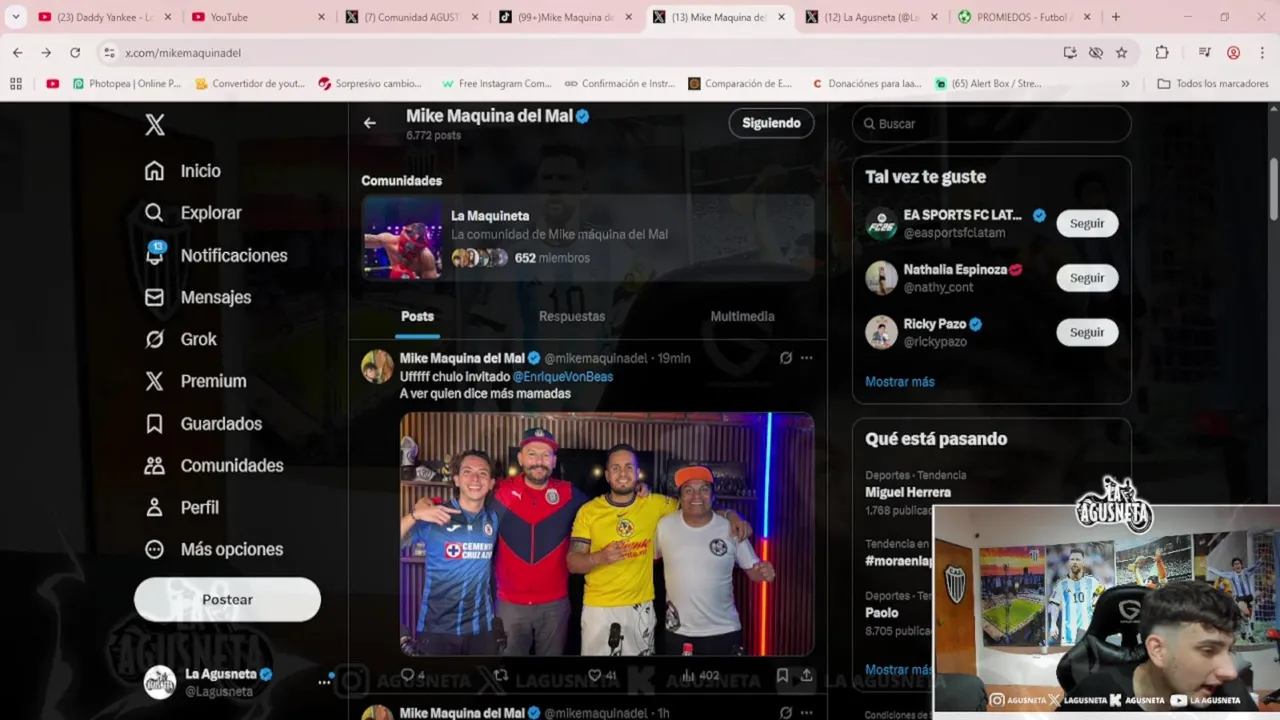This screenshot has width=1280, height=720.
Task: Open three-dot menu on second post
Action: (x=806, y=713)
